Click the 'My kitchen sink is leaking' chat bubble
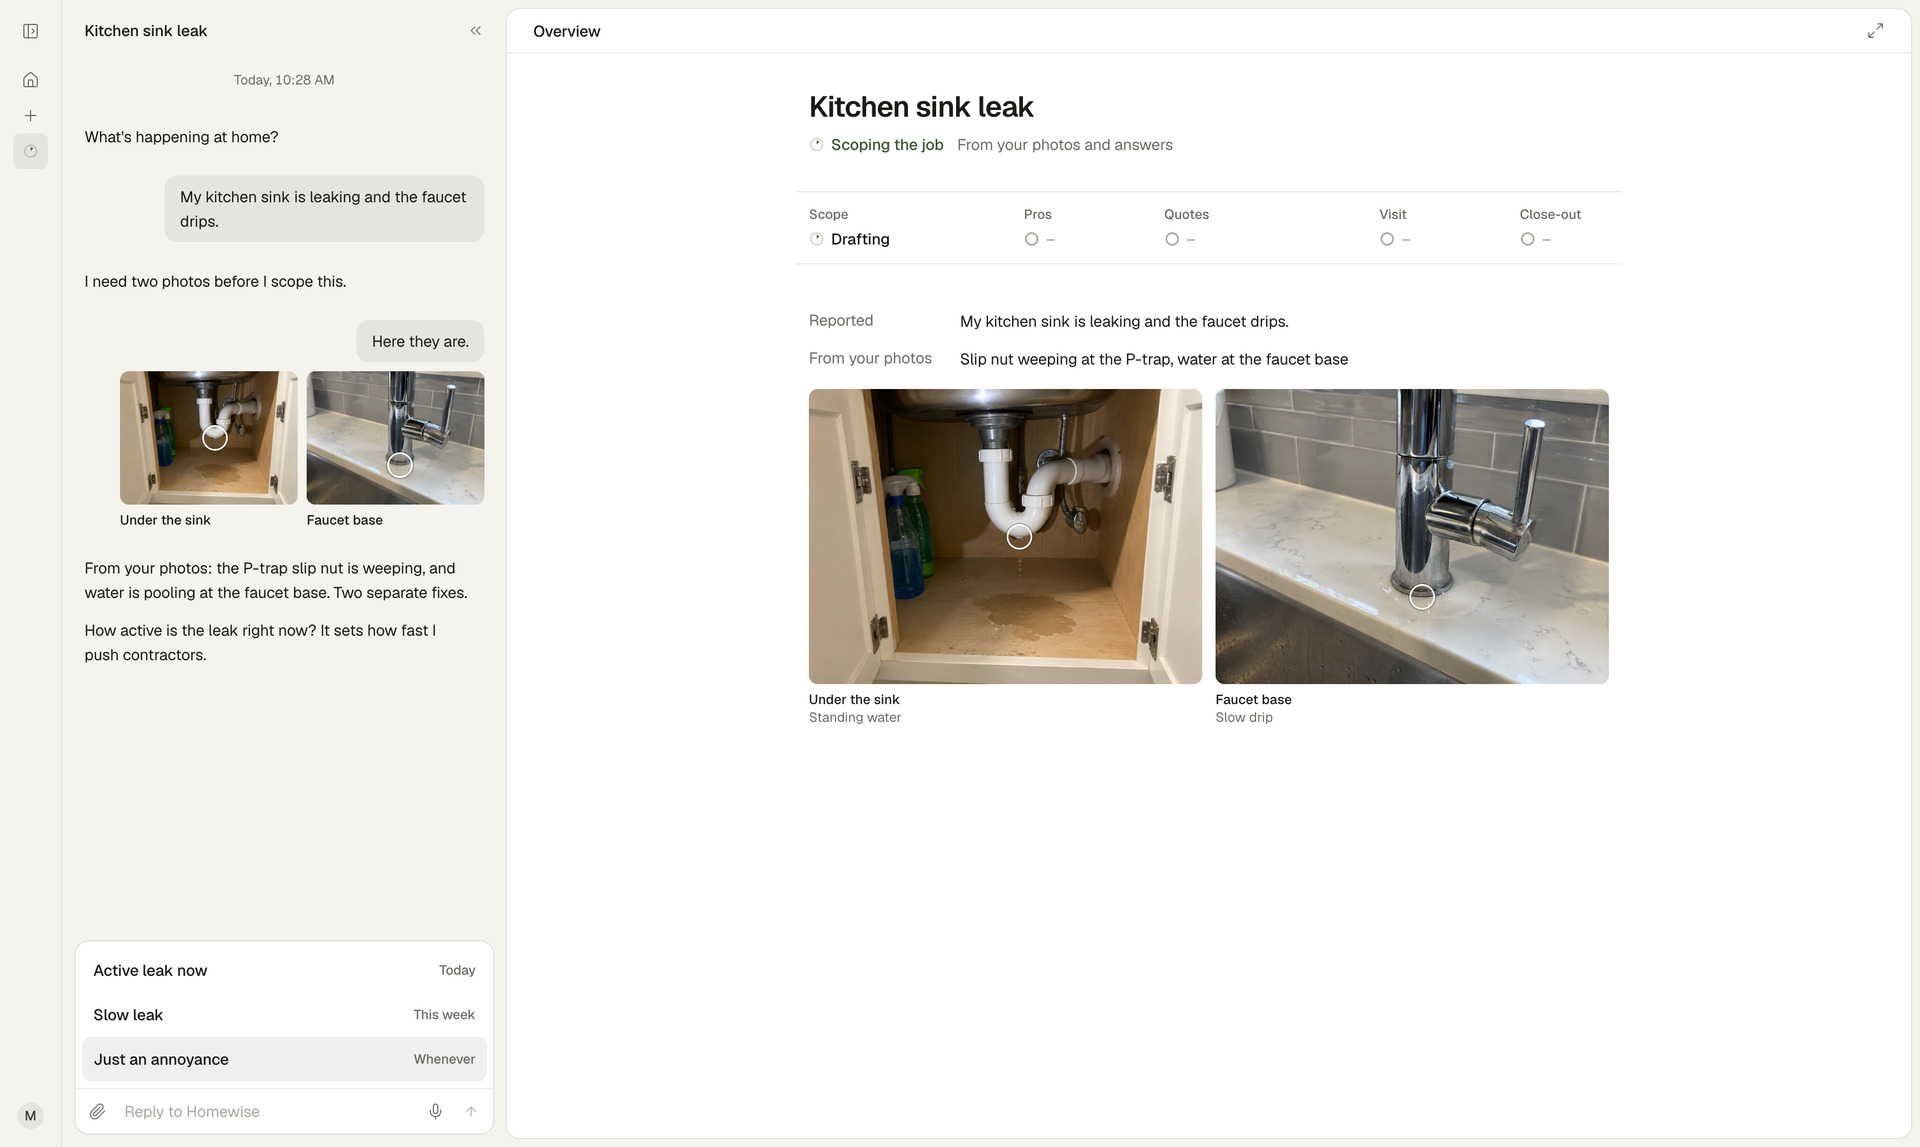 point(324,209)
